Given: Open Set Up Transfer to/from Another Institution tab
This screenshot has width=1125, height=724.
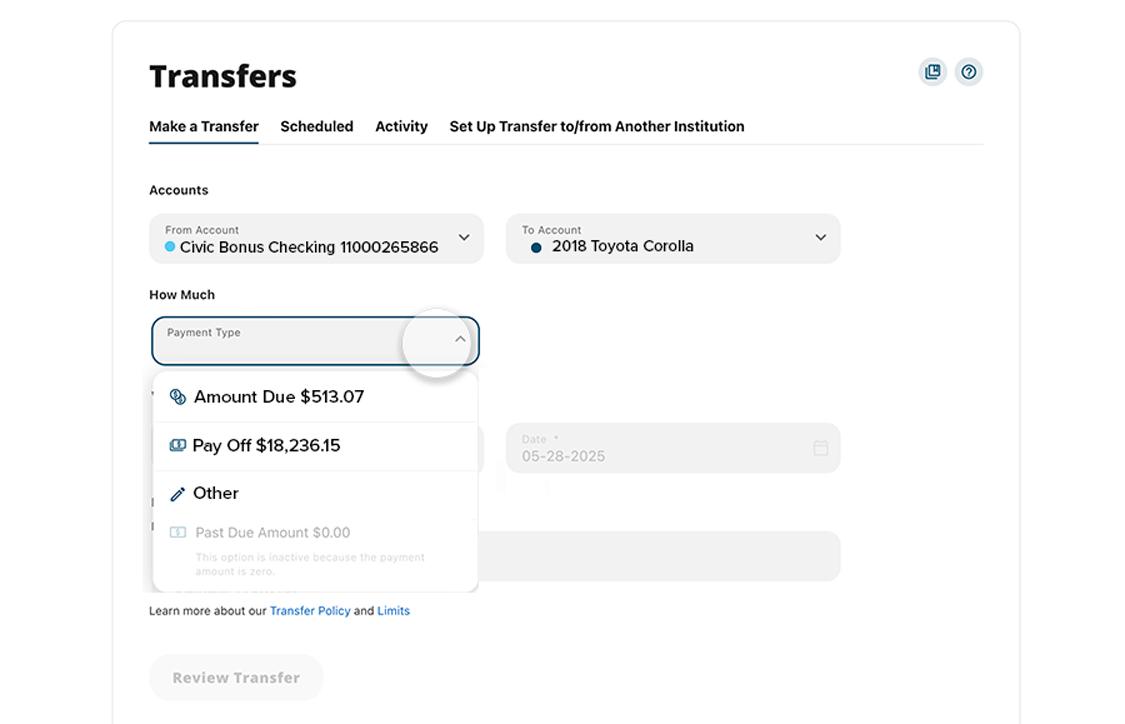Looking at the screenshot, I should click(597, 126).
